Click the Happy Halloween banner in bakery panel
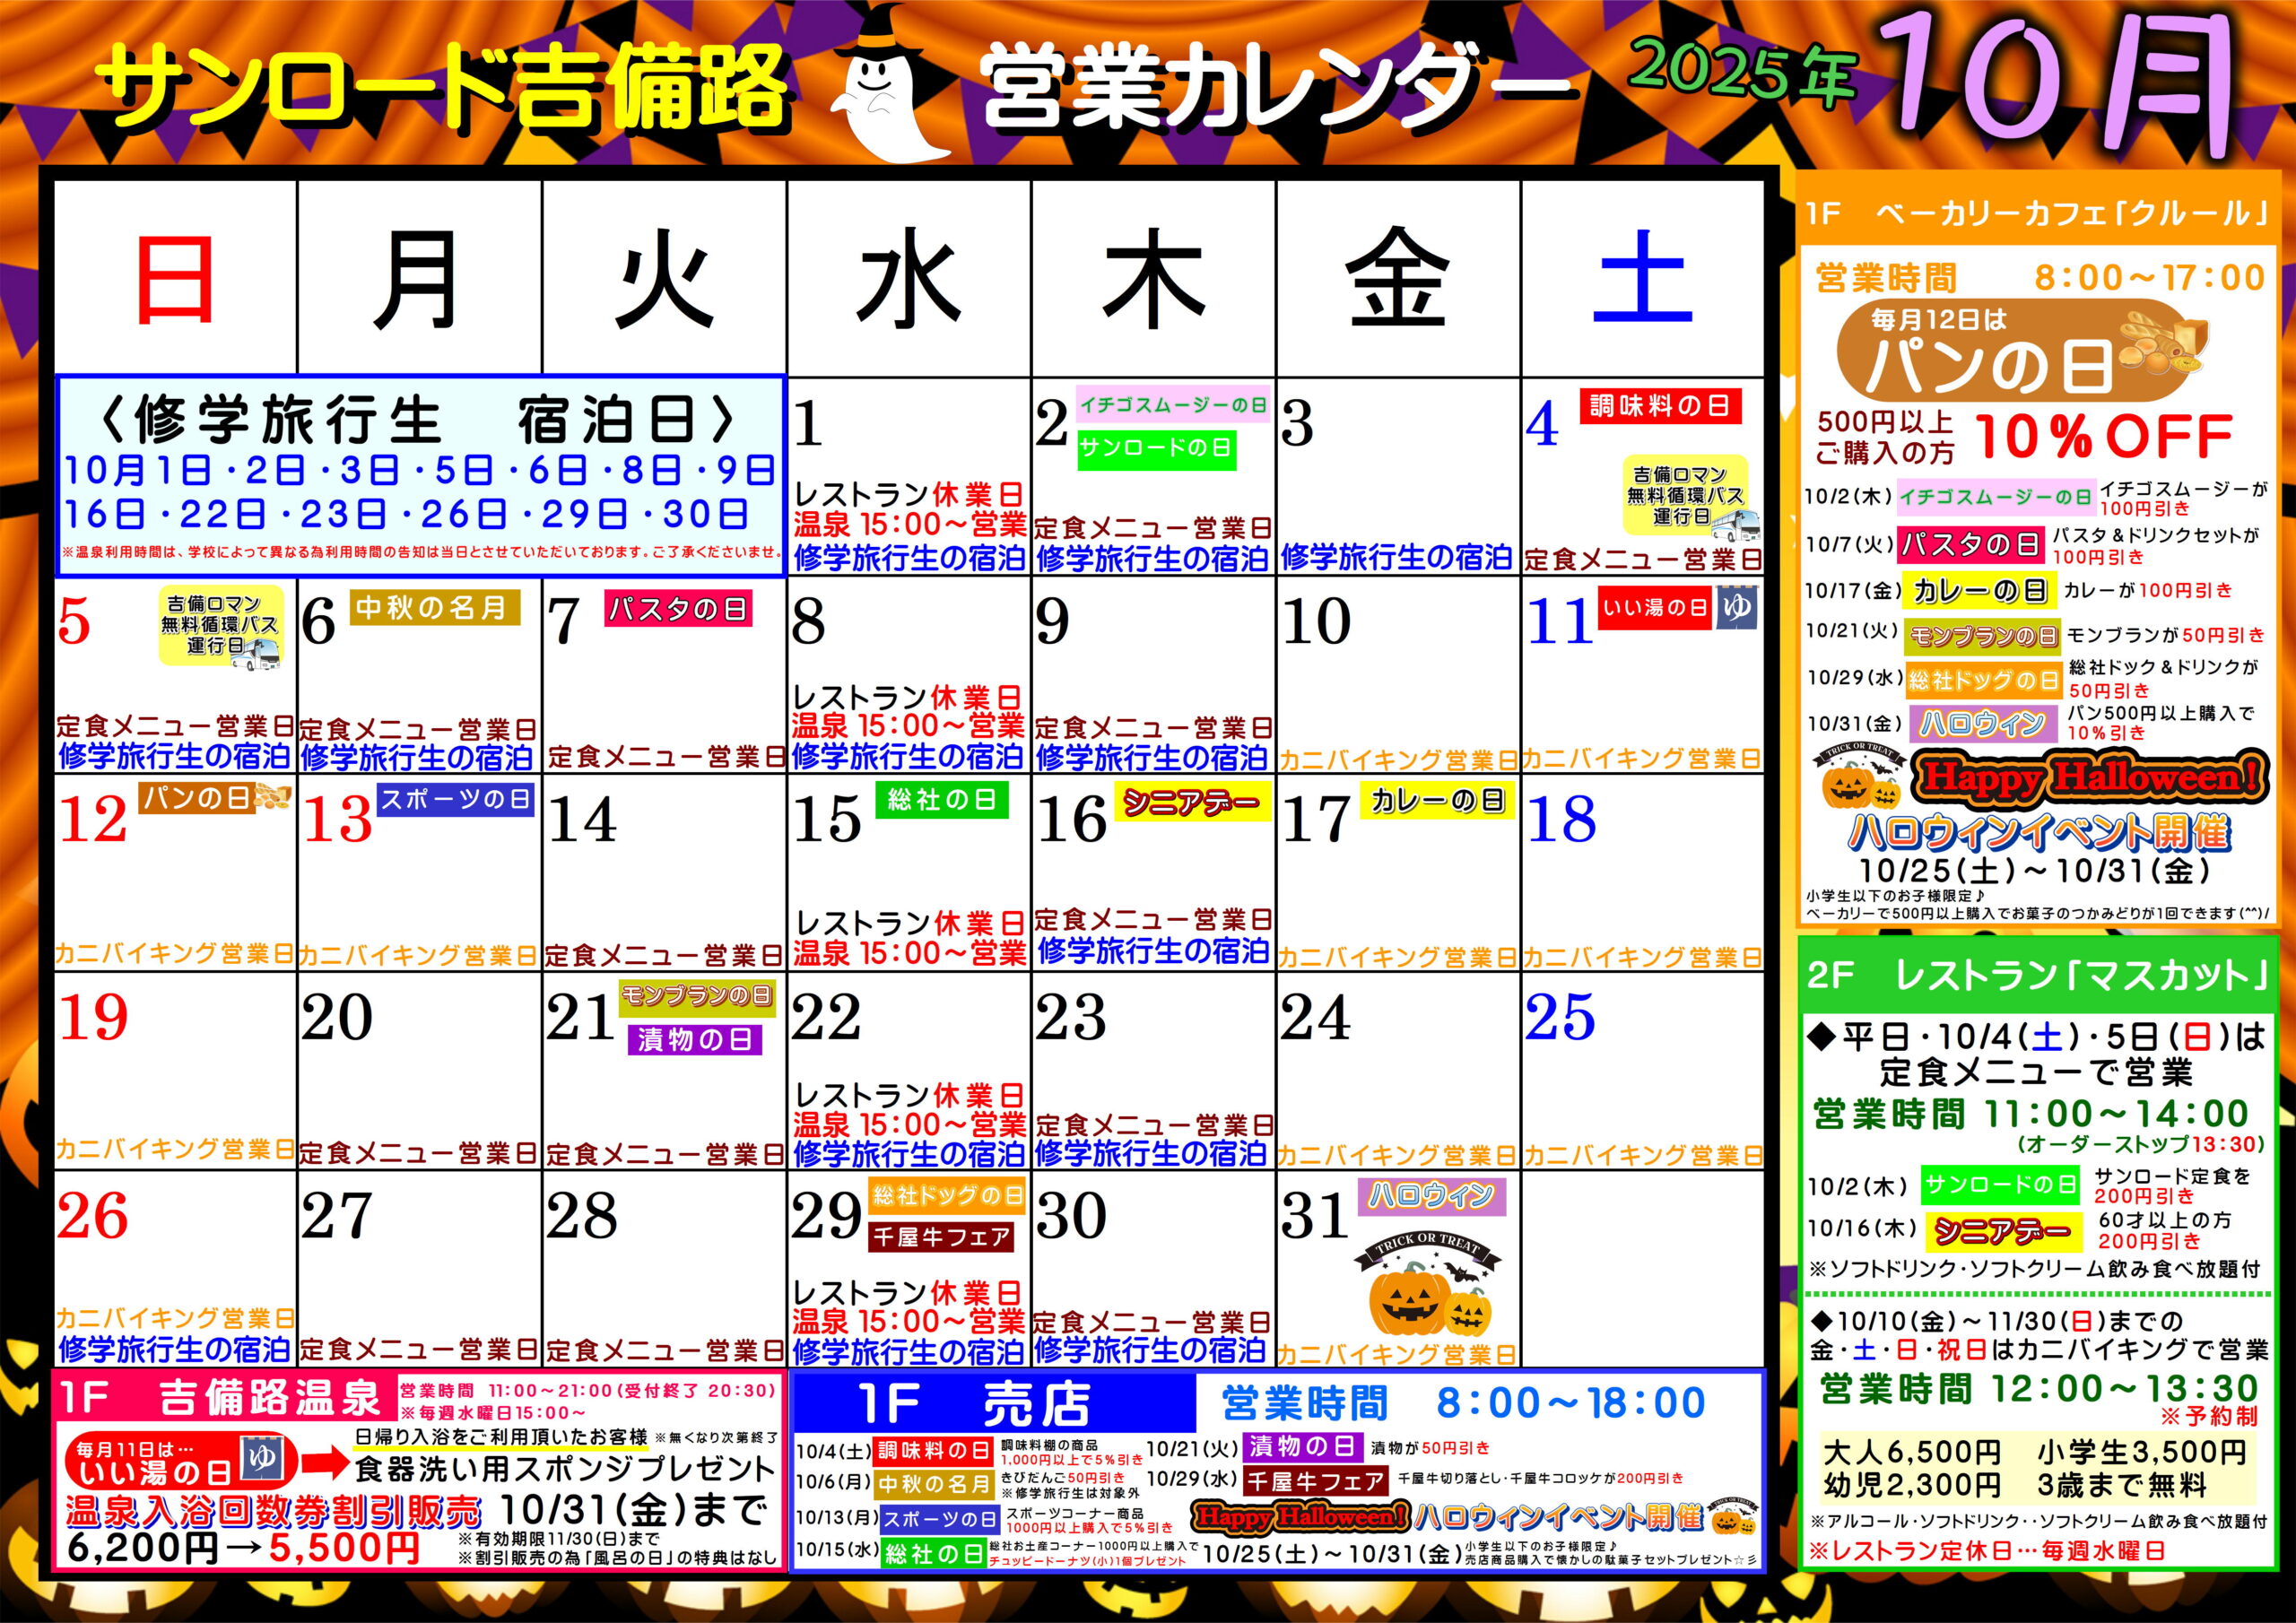The height and width of the screenshot is (1623, 2296). click(x=2090, y=777)
